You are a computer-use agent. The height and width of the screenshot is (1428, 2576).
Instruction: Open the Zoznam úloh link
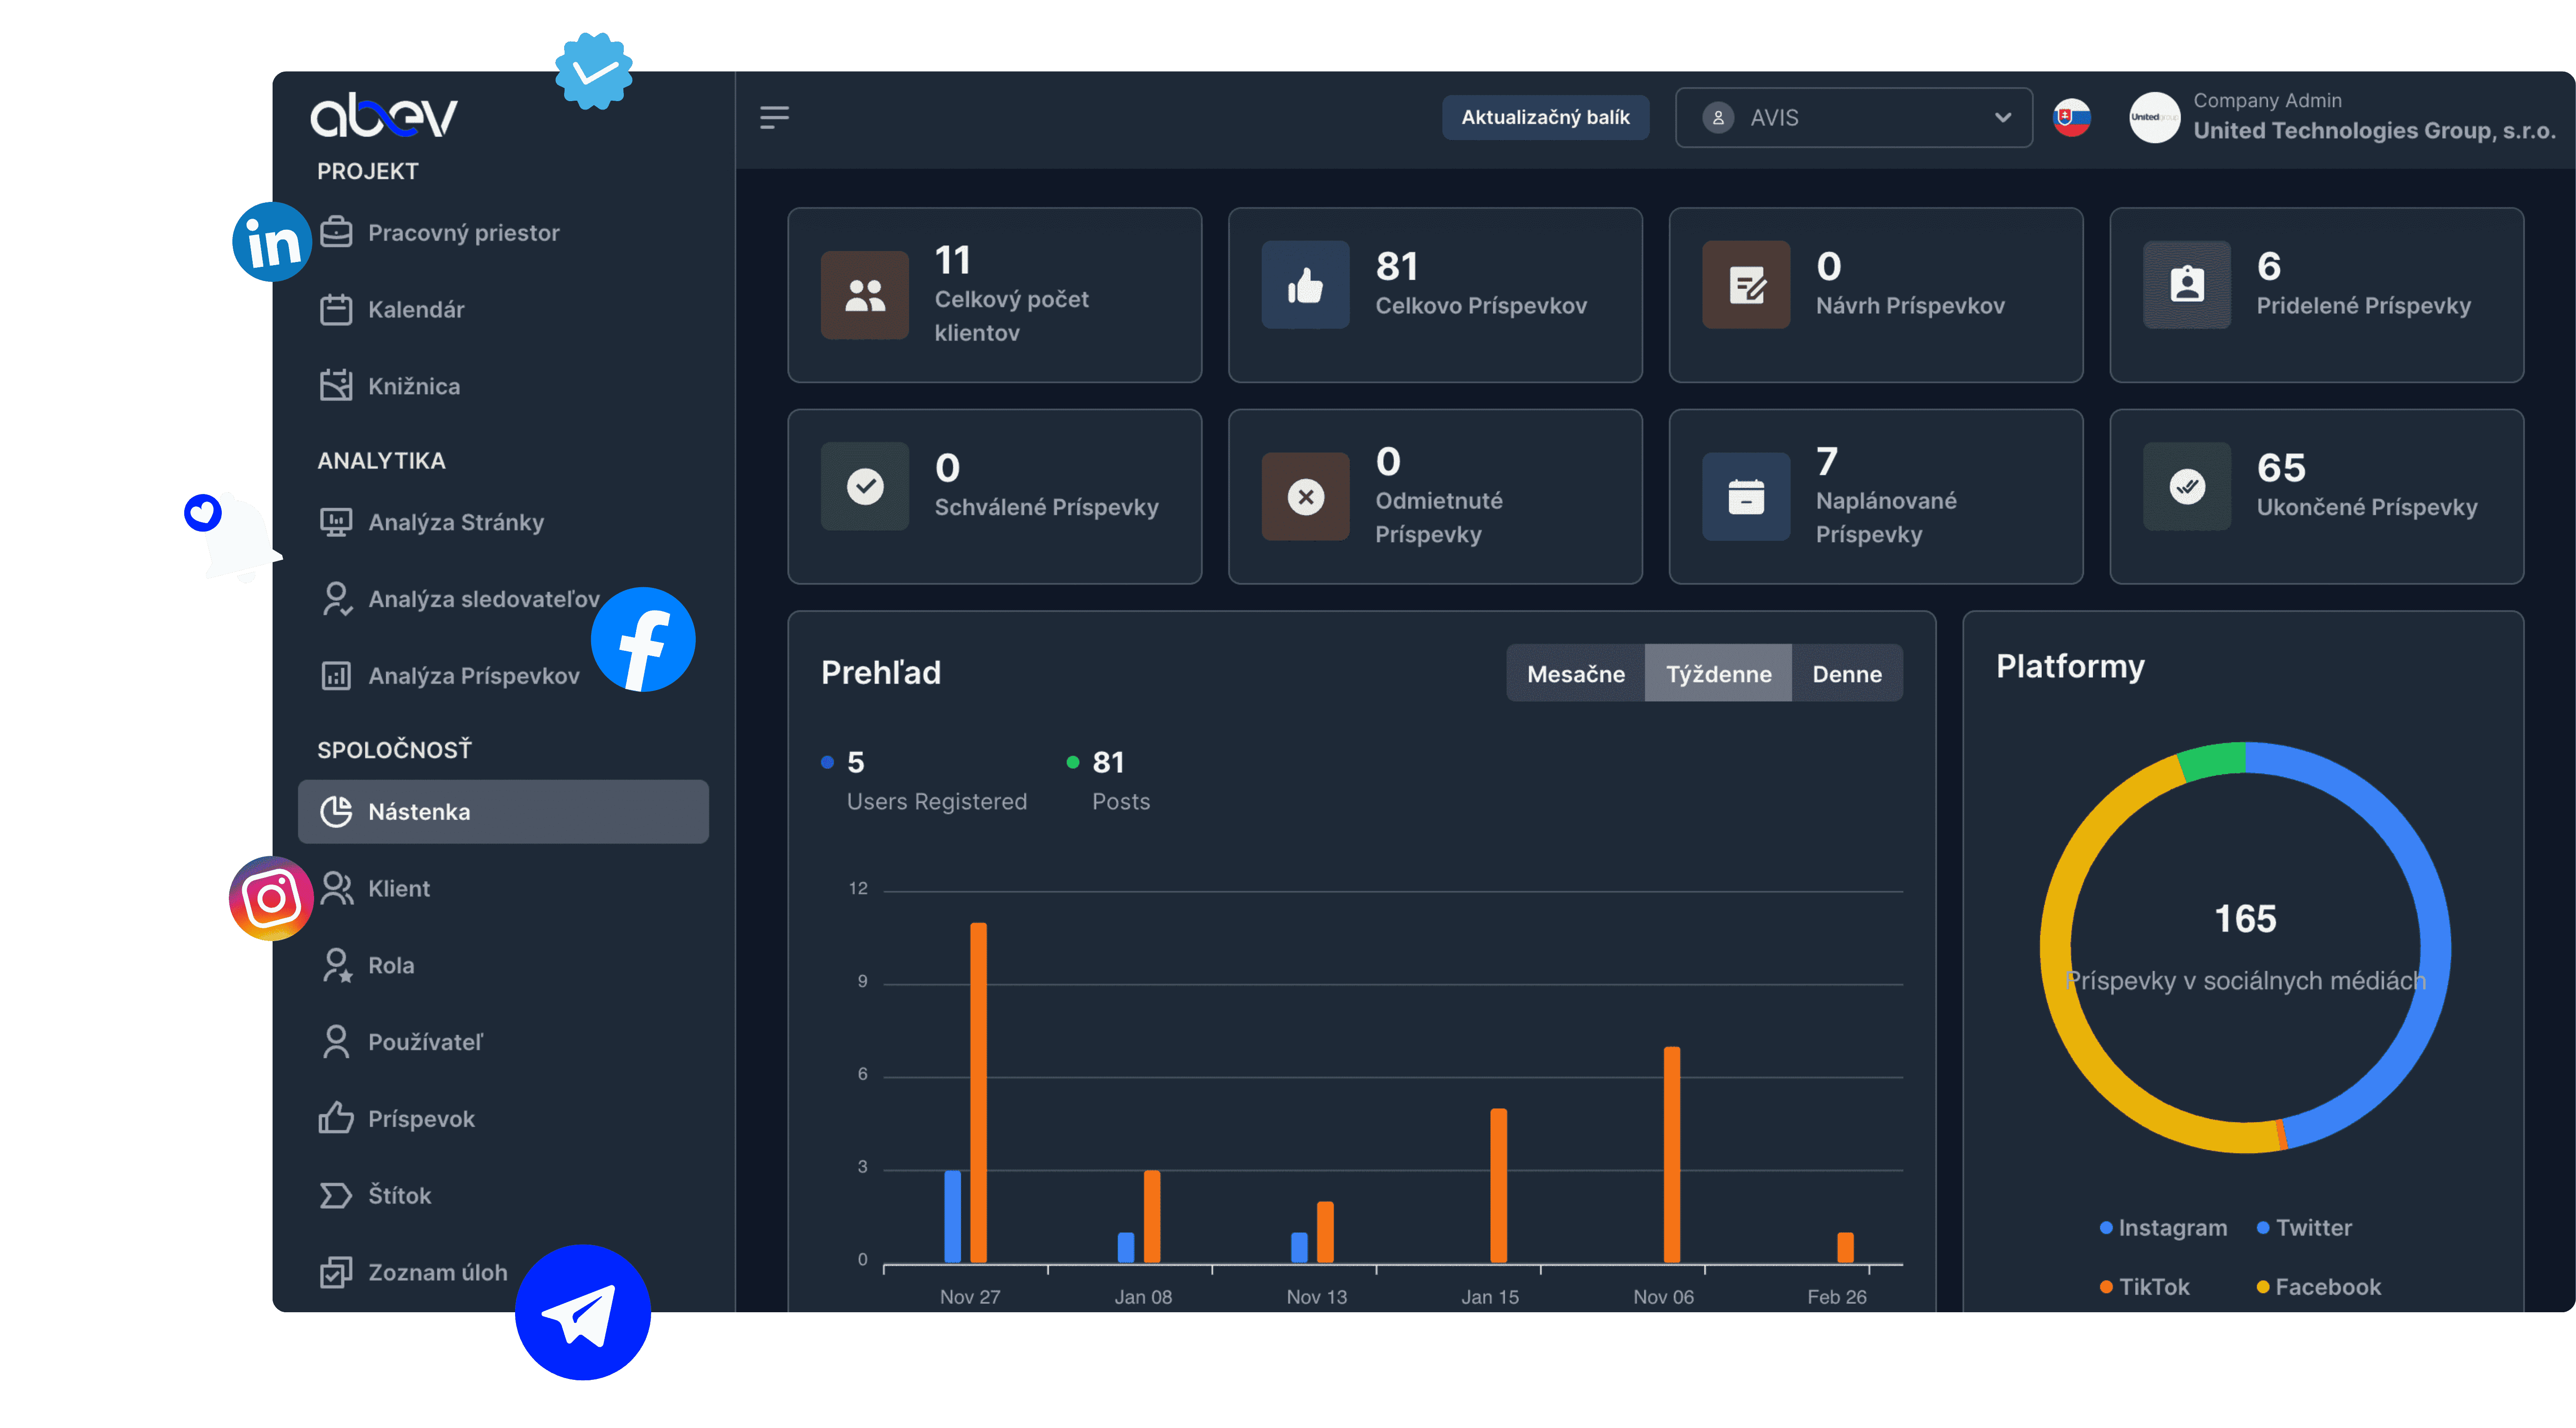coord(438,1272)
